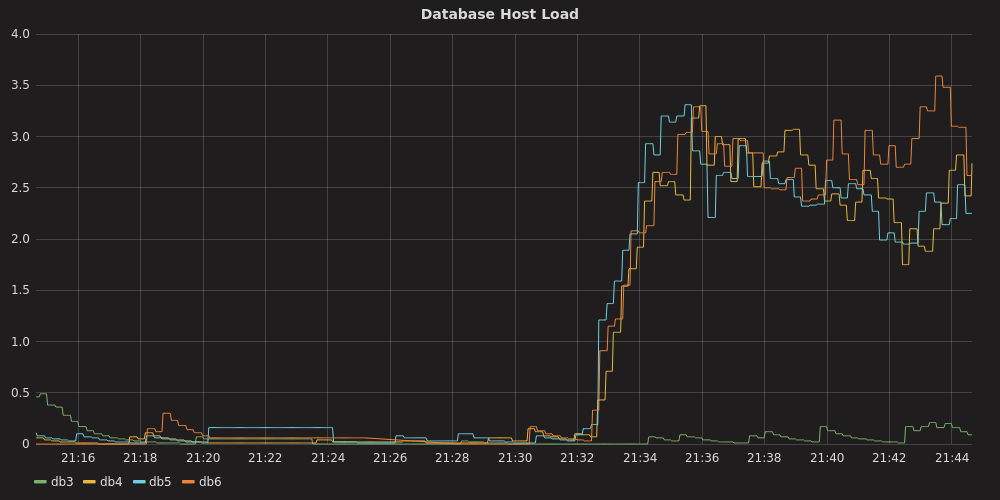
Task: Open the Database Host Load panel title menu
Action: (x=499, y=14)
